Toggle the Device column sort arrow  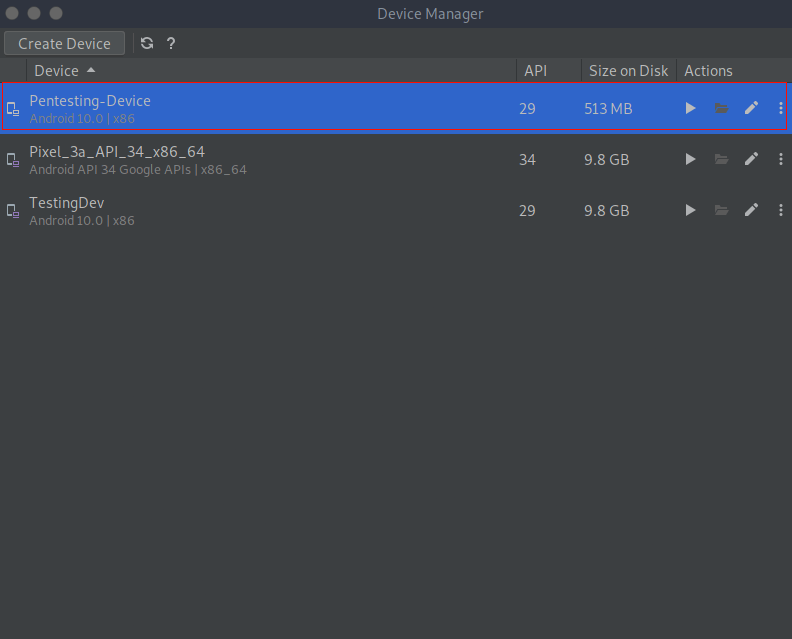click(x=91, y=70)
